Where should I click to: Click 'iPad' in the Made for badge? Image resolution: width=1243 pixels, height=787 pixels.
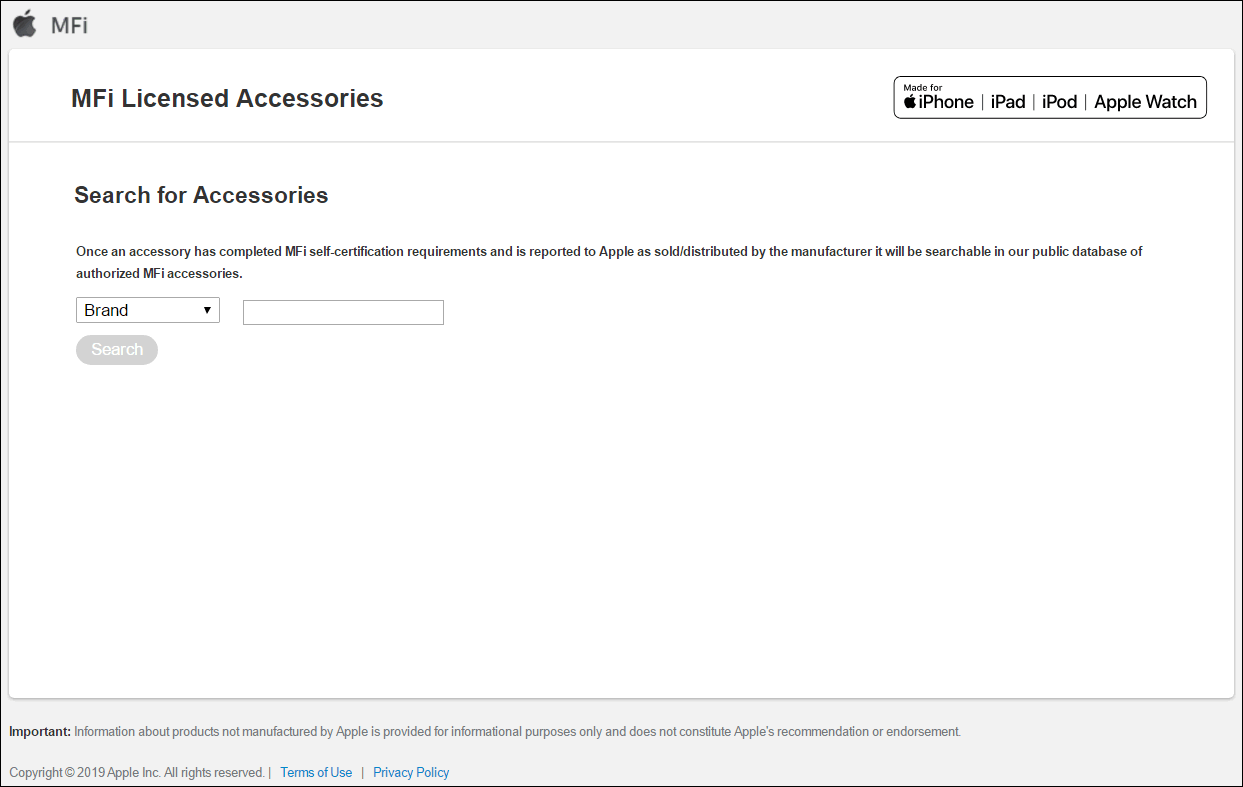click(1008, 102)
